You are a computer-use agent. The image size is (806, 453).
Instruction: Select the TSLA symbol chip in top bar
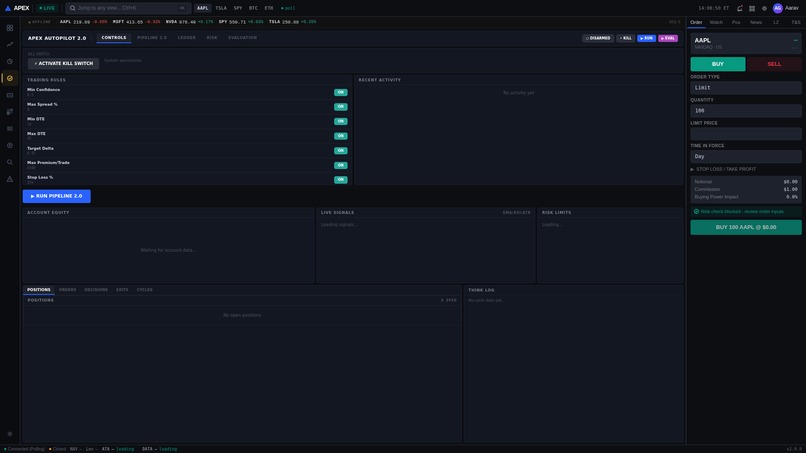coord(221,8)
